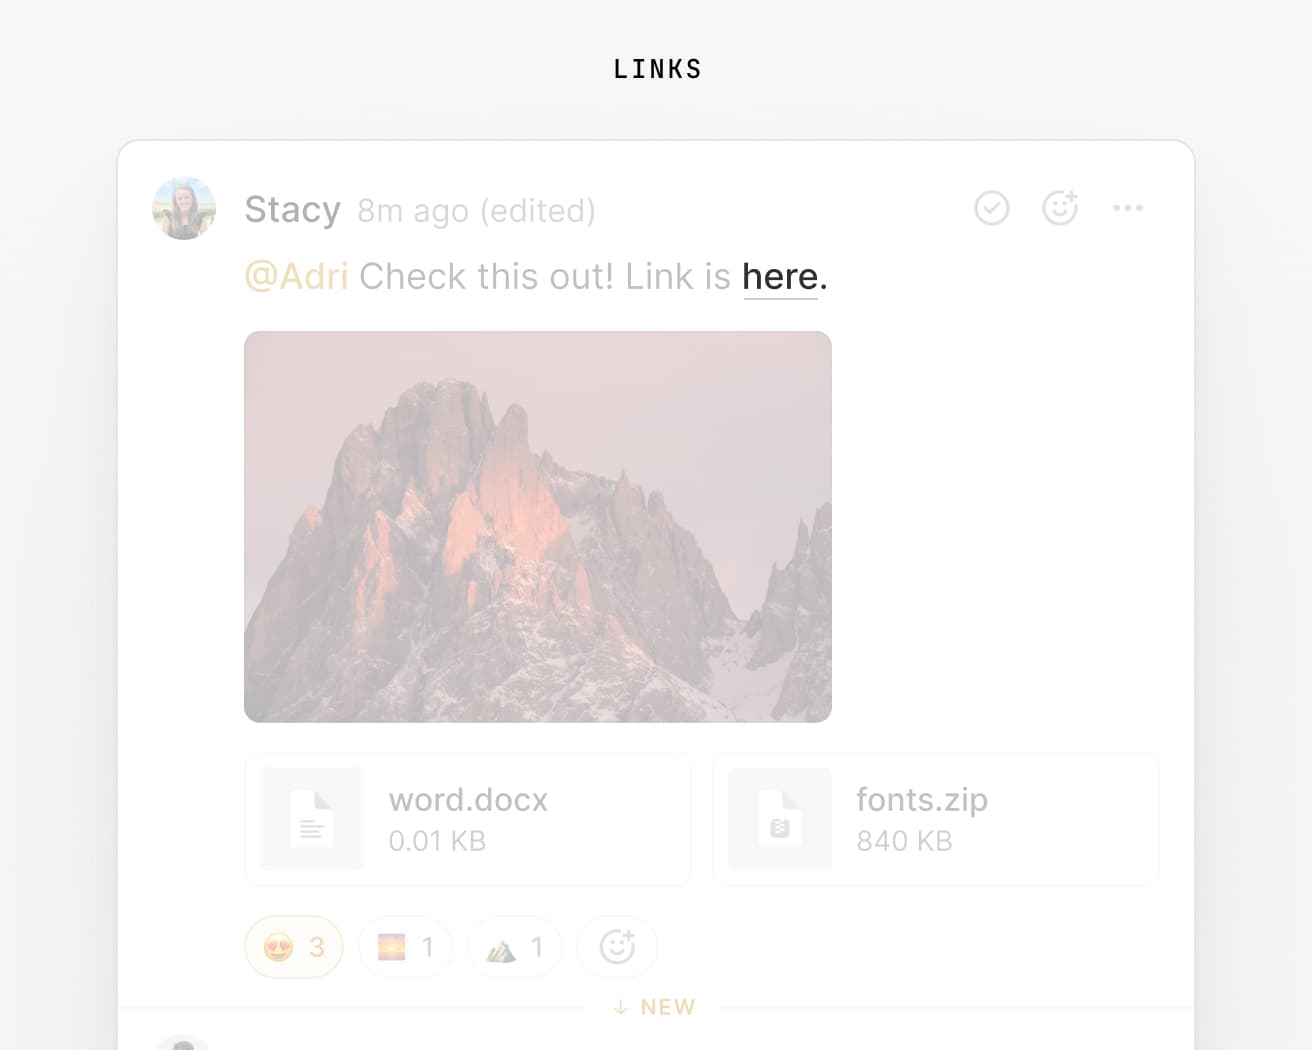Jump to new comments via NEW indicator

click(x=655, y=1007)
